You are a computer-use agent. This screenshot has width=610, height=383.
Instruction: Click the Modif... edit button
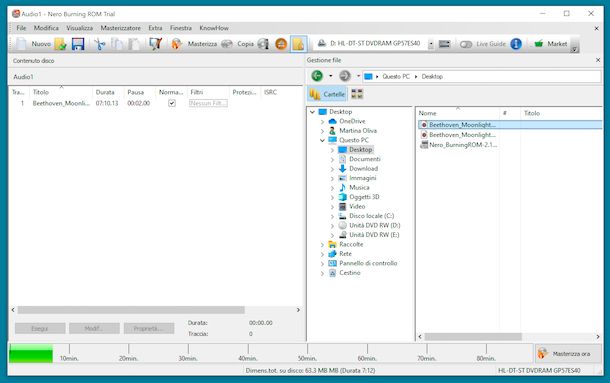coord(94,329)
